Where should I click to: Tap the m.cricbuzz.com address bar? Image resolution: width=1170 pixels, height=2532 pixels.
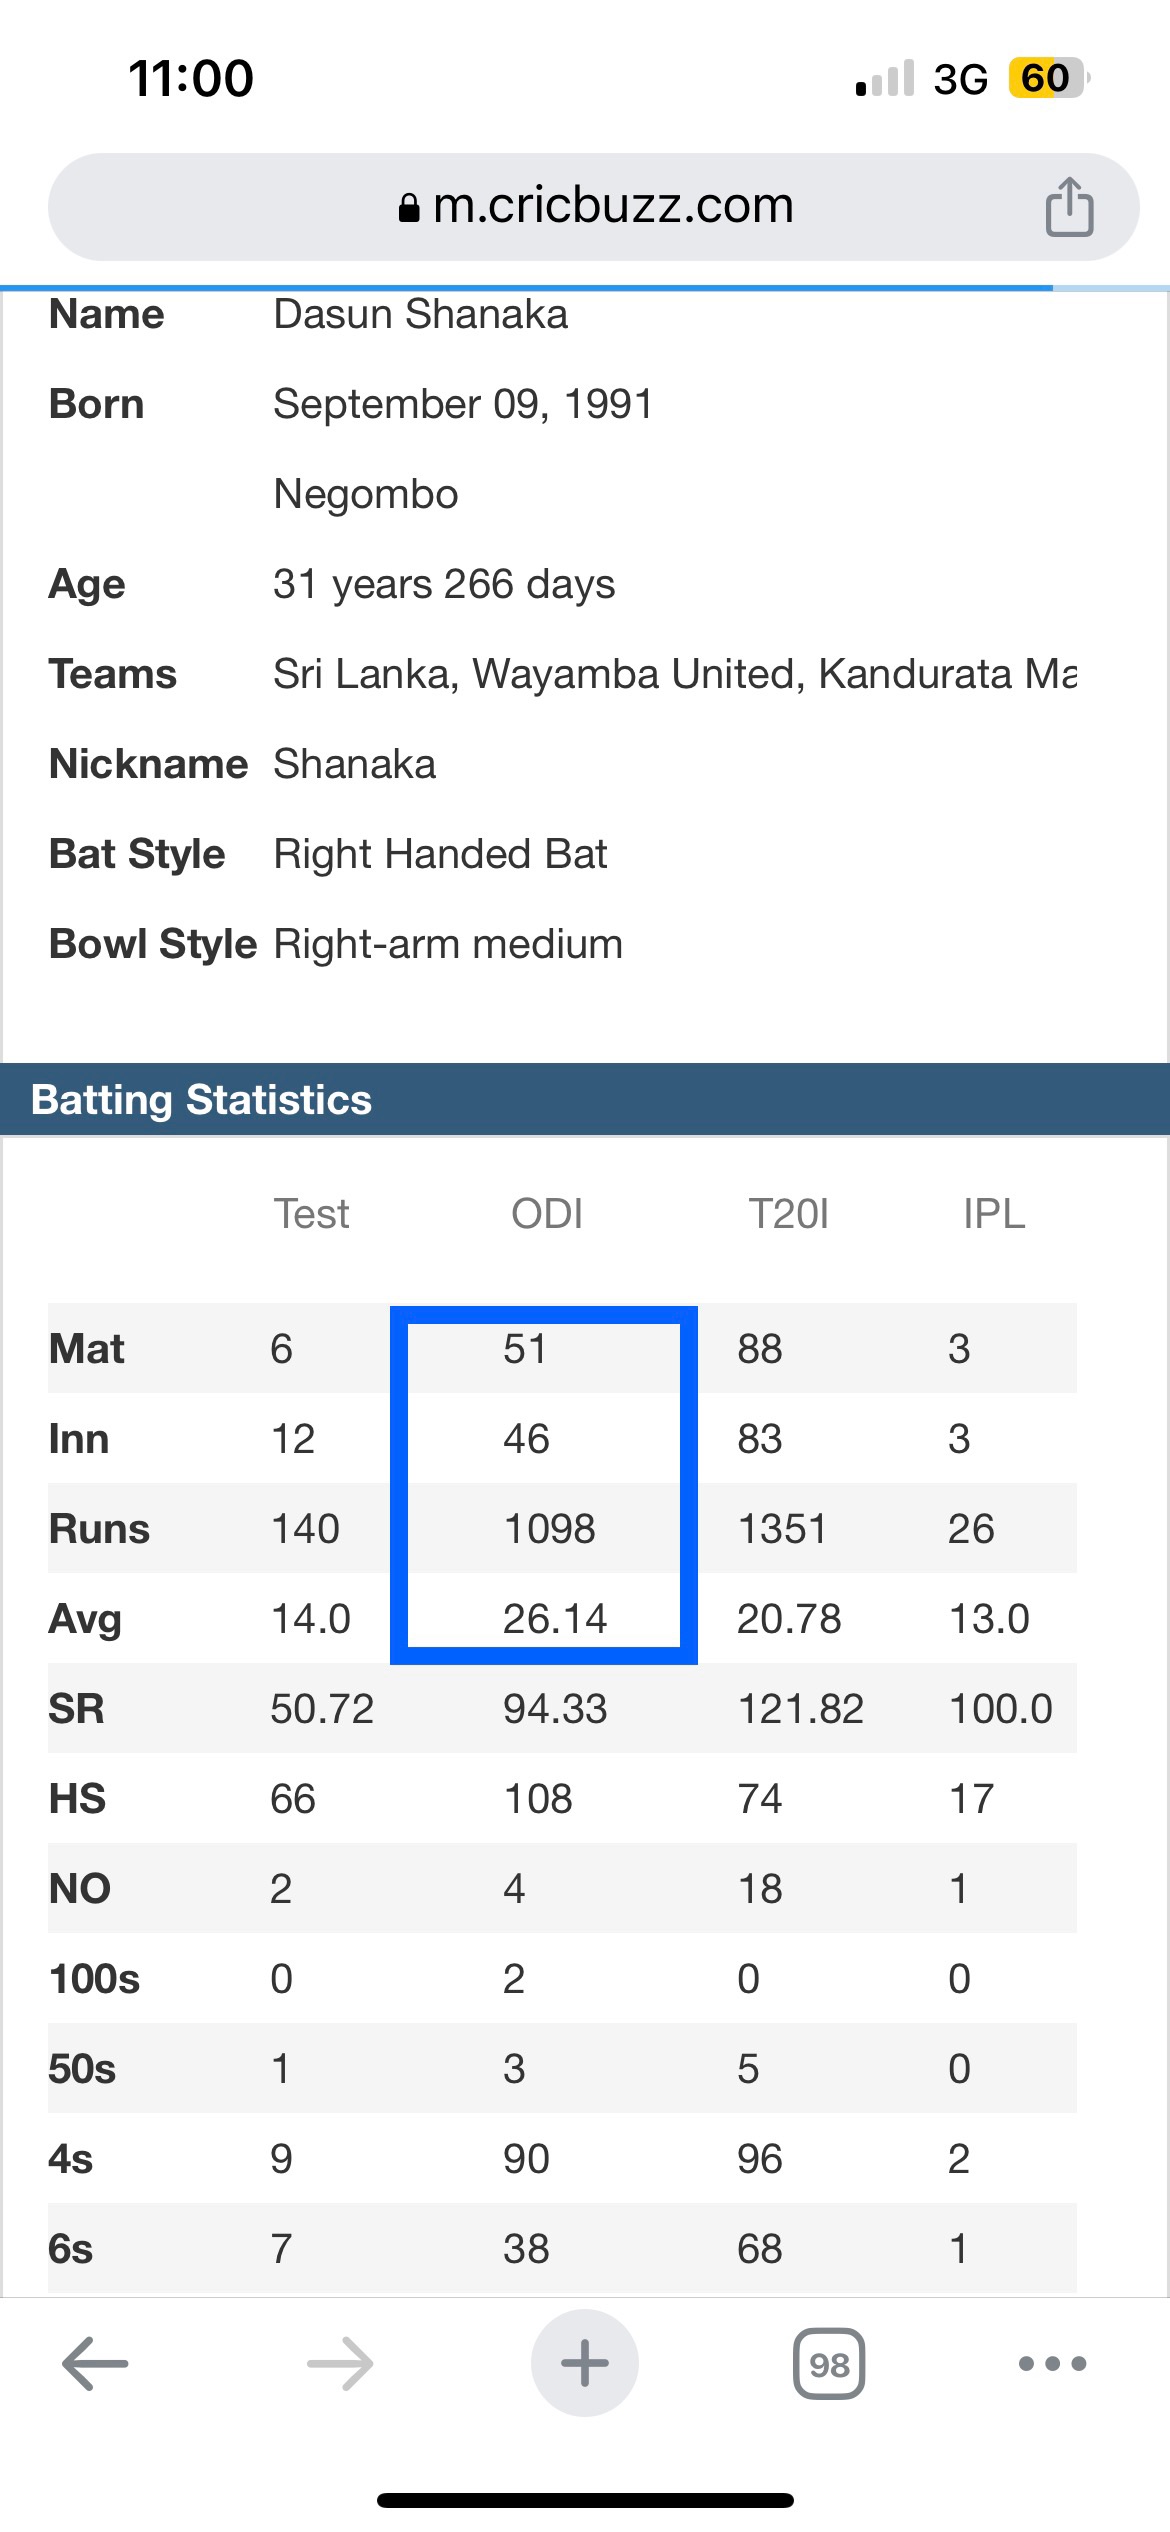coord(594,207)
